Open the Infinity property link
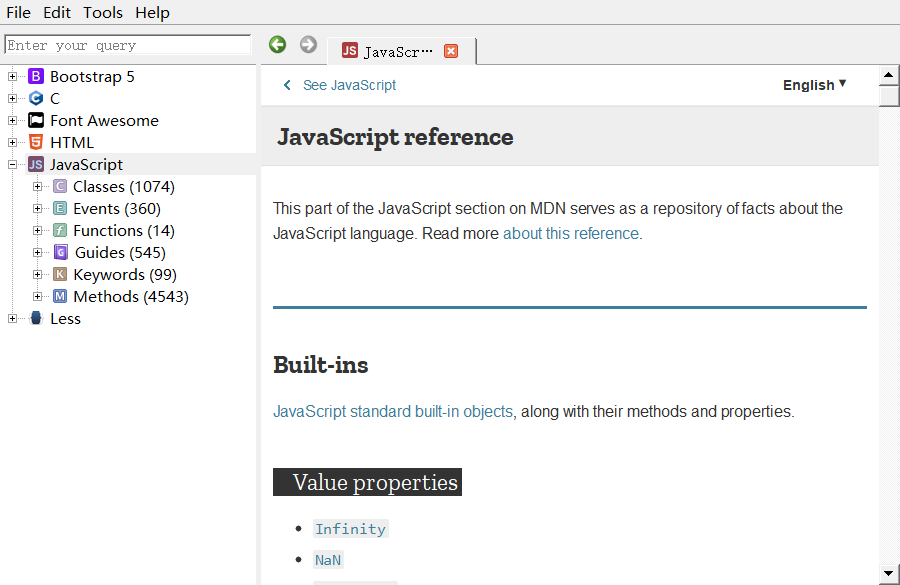The width and height of the screenshot is (900, 585). 351,529
